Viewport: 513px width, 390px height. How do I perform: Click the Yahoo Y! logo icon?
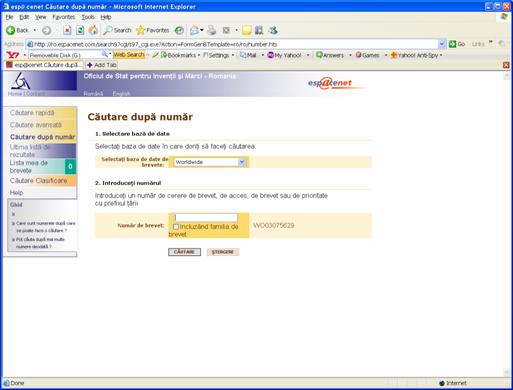(13, 55)
